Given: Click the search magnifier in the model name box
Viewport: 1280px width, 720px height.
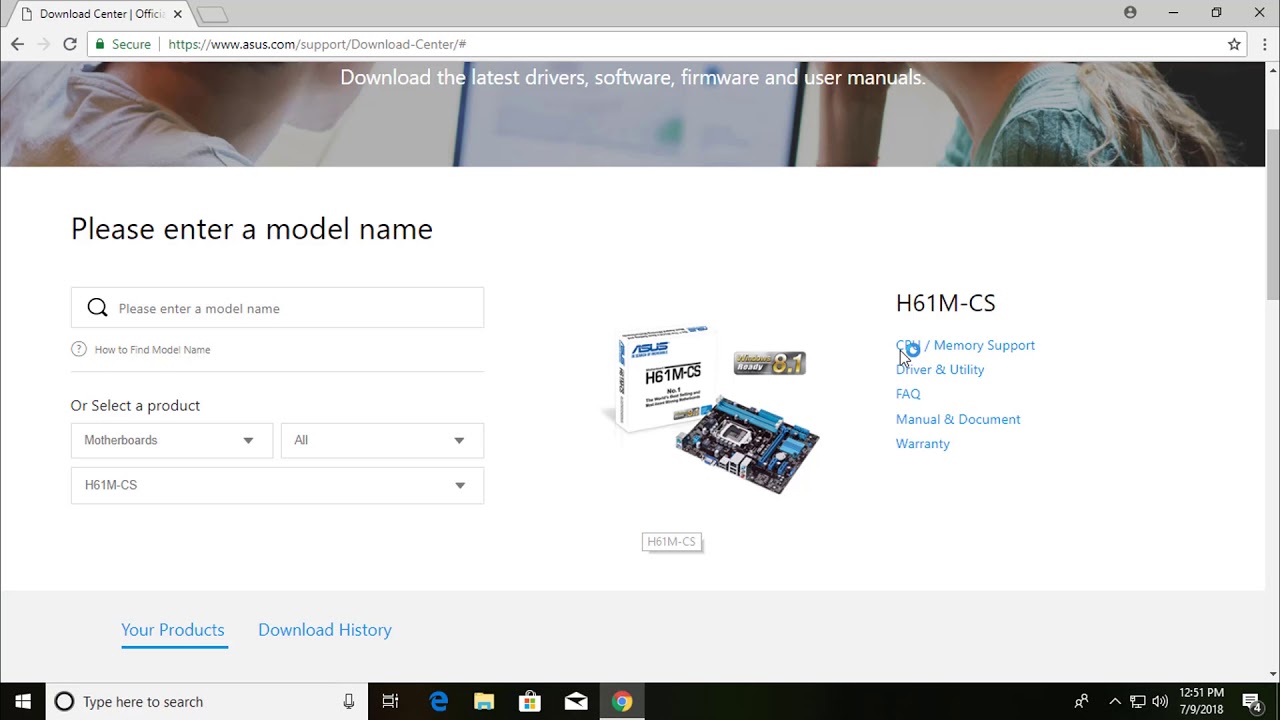Looking at the screenshot, I should pos(97,307).
